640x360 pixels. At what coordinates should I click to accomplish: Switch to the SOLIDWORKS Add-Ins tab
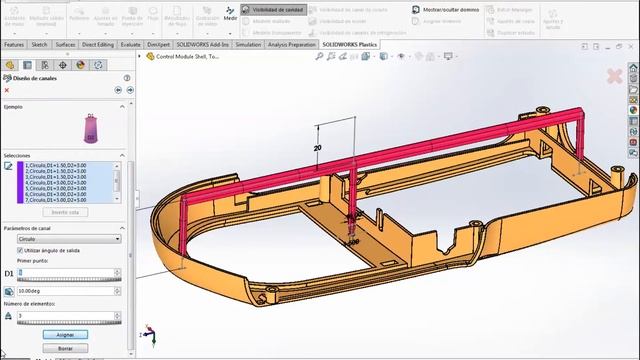202,44
